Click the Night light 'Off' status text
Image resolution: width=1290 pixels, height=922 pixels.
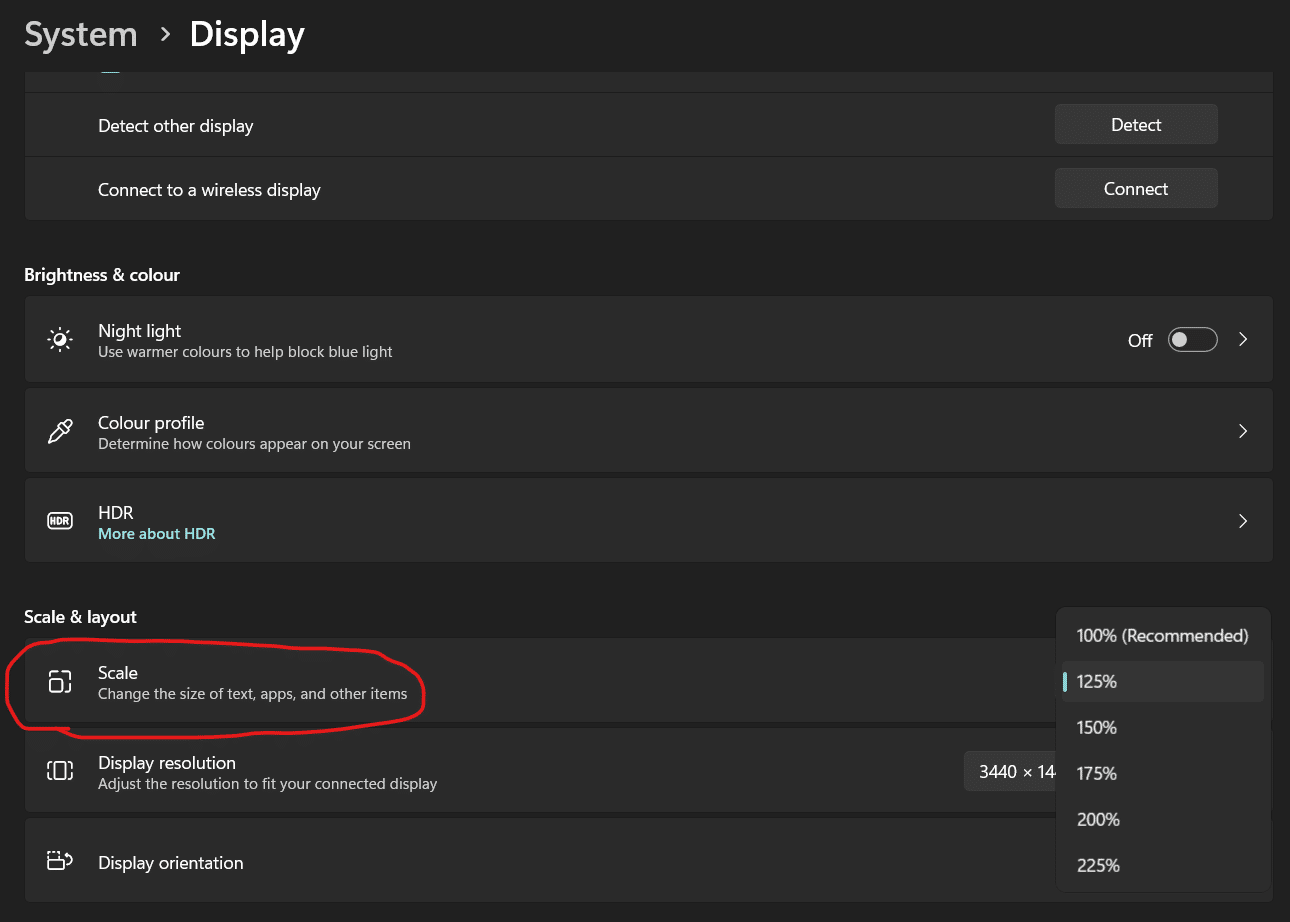(1140, 341)
